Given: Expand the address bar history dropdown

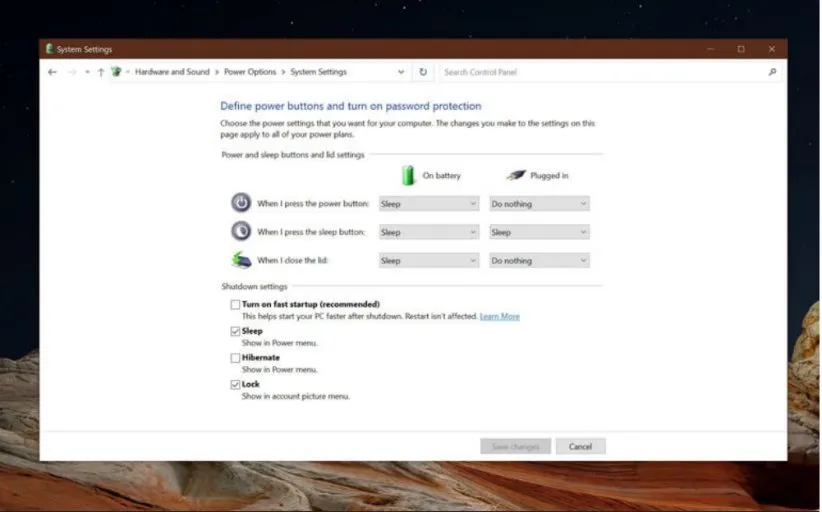Looking at the screenshot, I should click(x=401, y=72).
